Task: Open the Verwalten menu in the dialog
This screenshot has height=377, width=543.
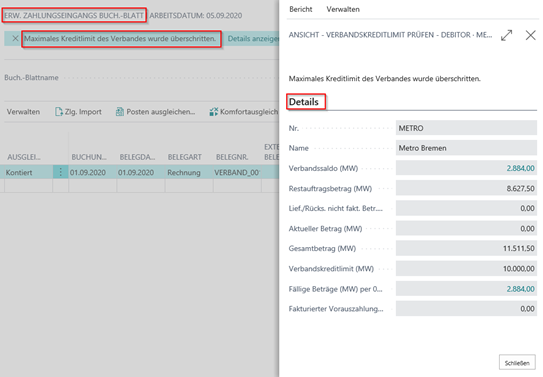Action: (x=343, y=9)
